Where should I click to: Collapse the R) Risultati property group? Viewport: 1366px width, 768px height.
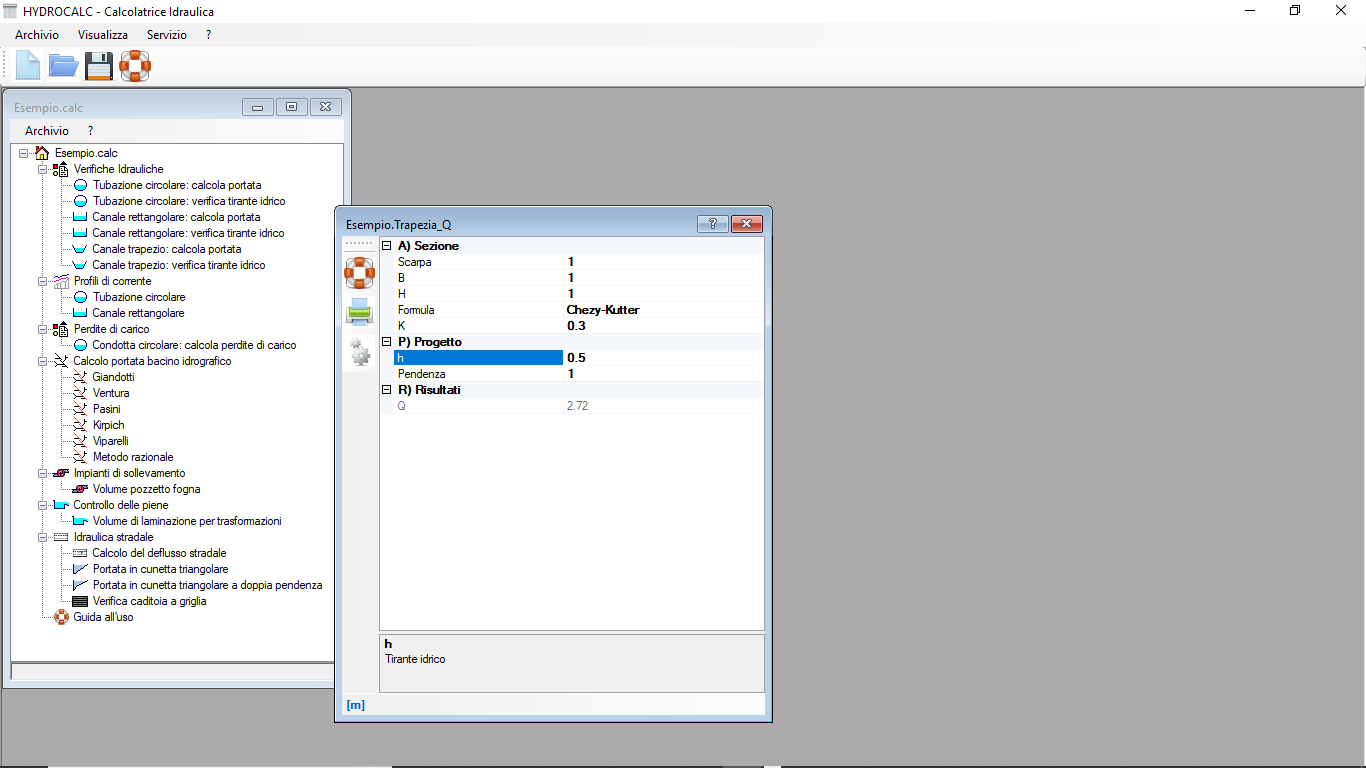(x=387, y=390)
